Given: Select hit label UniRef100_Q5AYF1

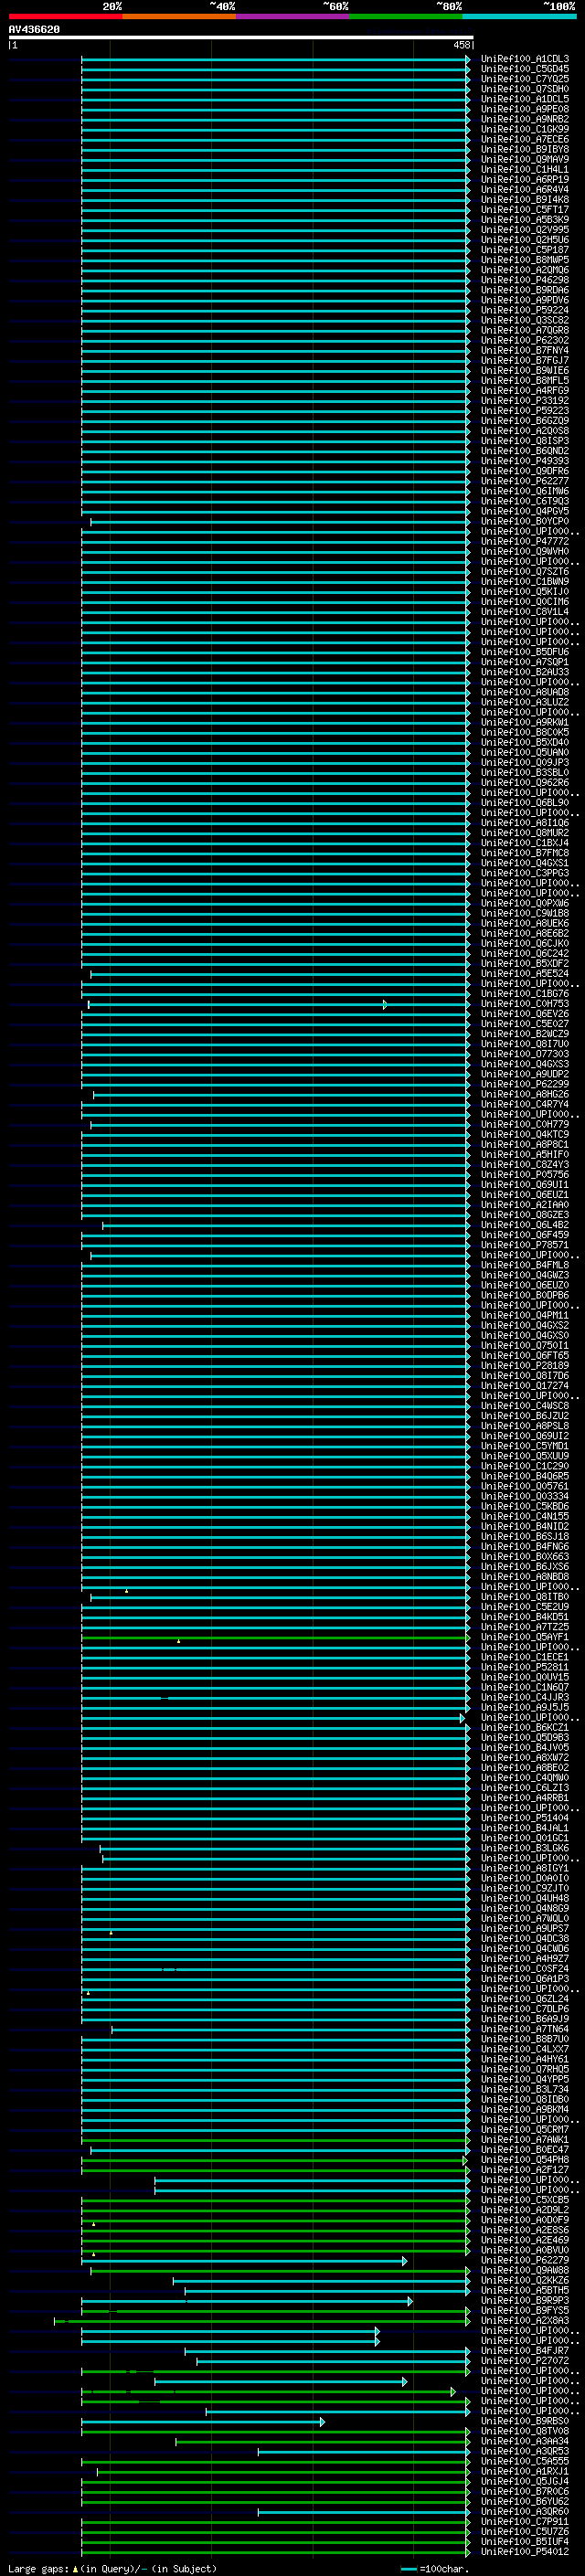Looking at the screenshot, I should (x=525, y=1637).
